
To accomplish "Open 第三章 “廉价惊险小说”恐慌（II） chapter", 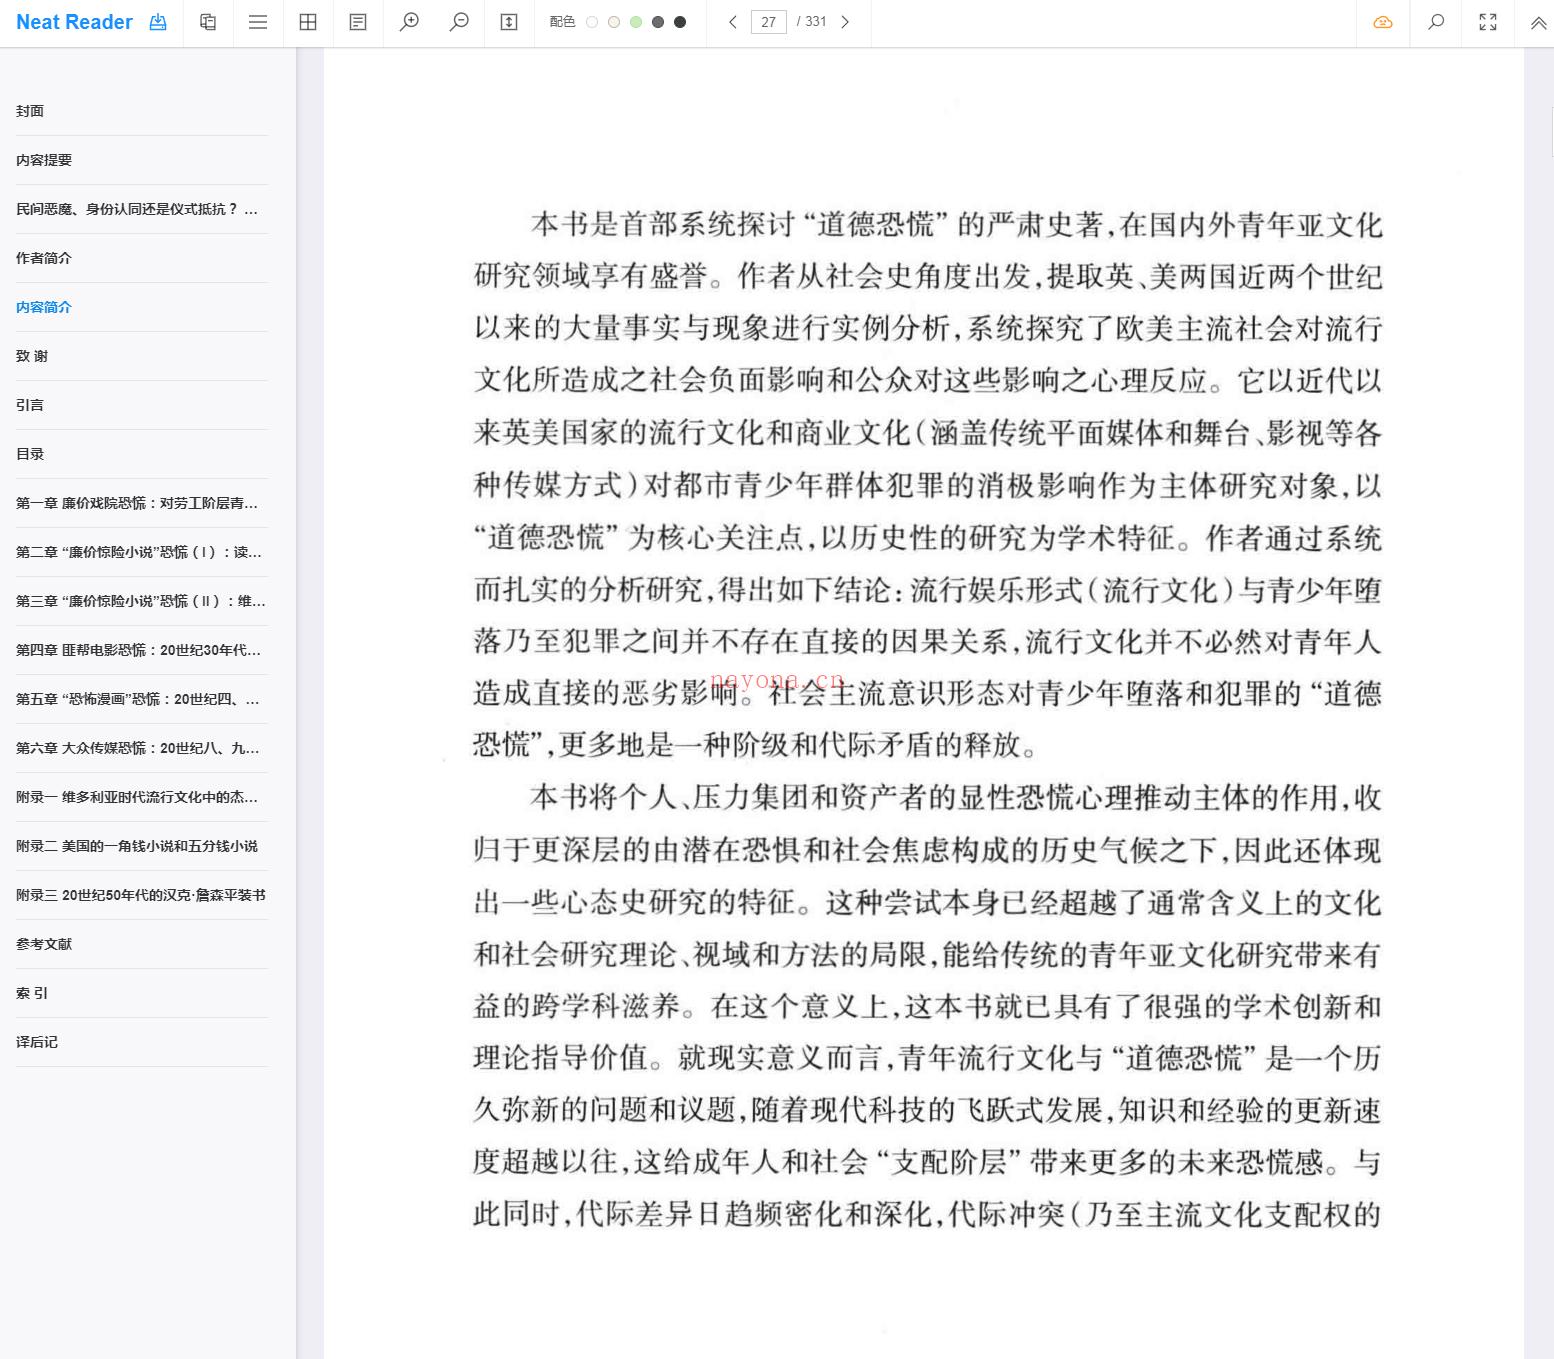I will 141,601.
